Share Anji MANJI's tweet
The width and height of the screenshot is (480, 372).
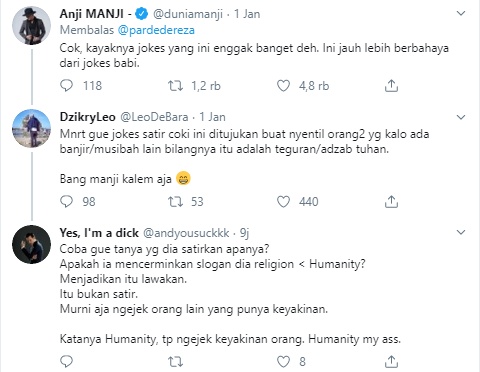click(391, 86)
